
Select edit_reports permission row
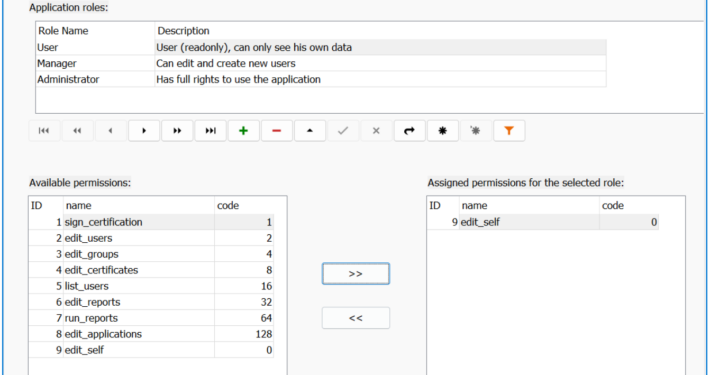tap(151, 302)
